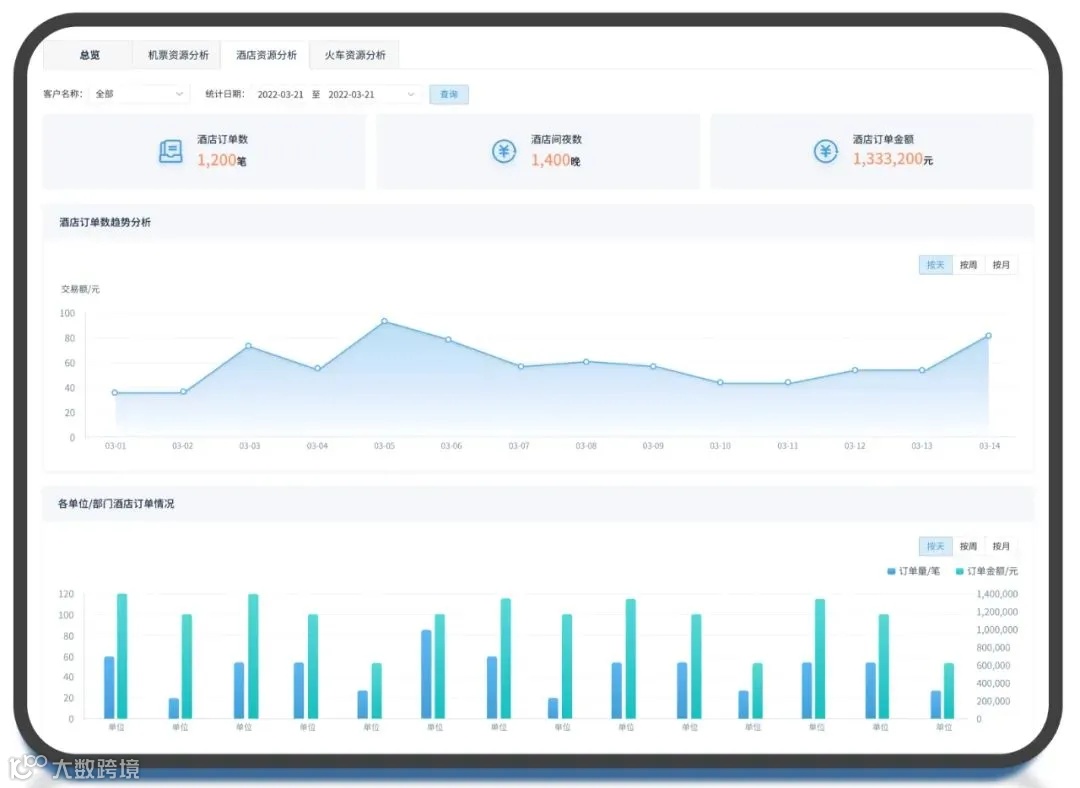Click the 03-07 axis label
1080x788 pixels.
[x=519, y=446]
